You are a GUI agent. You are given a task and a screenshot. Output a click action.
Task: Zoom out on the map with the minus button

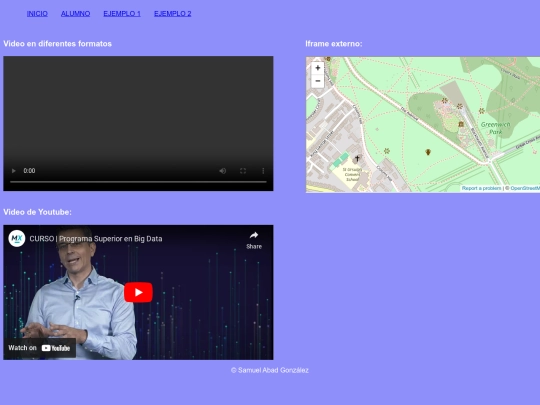point(318,81)
